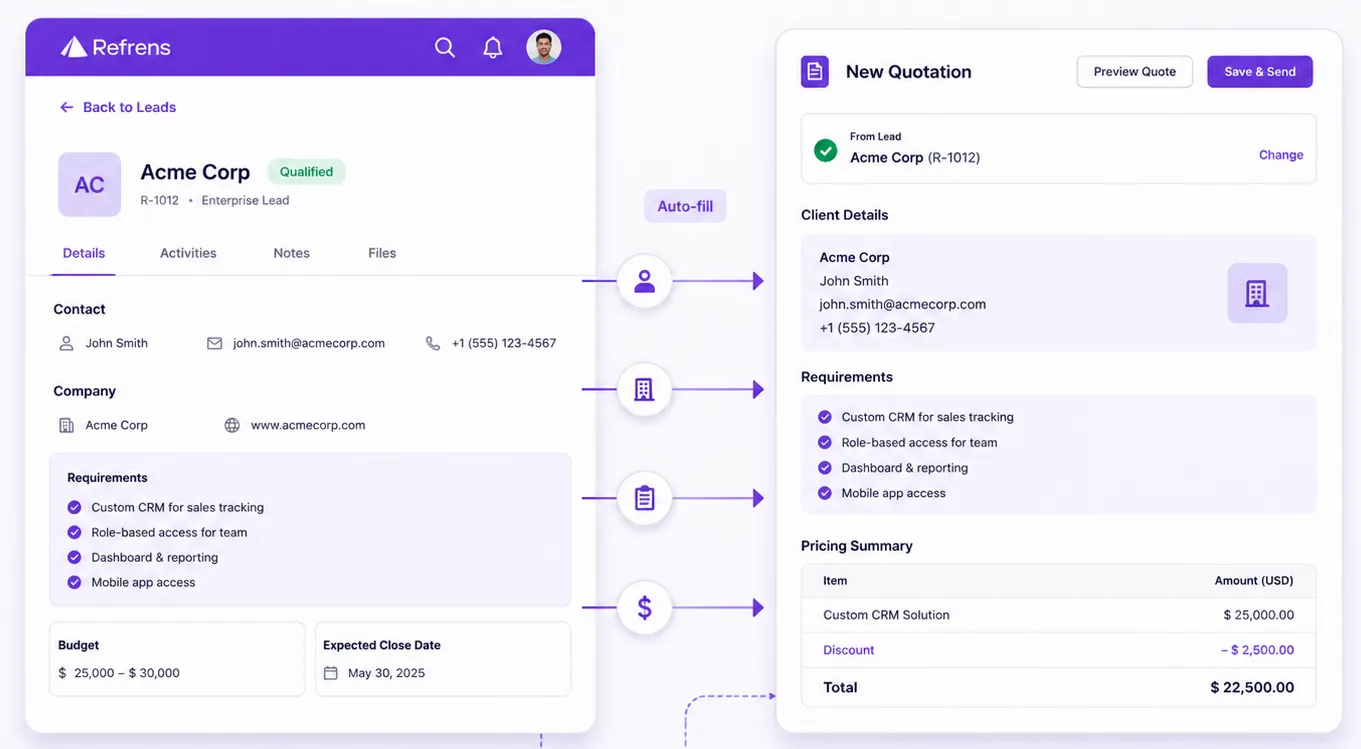Viewport: 1361px width, 749px height.
Task: Click the Save & Send button
Action: [x=1260, y=72]
